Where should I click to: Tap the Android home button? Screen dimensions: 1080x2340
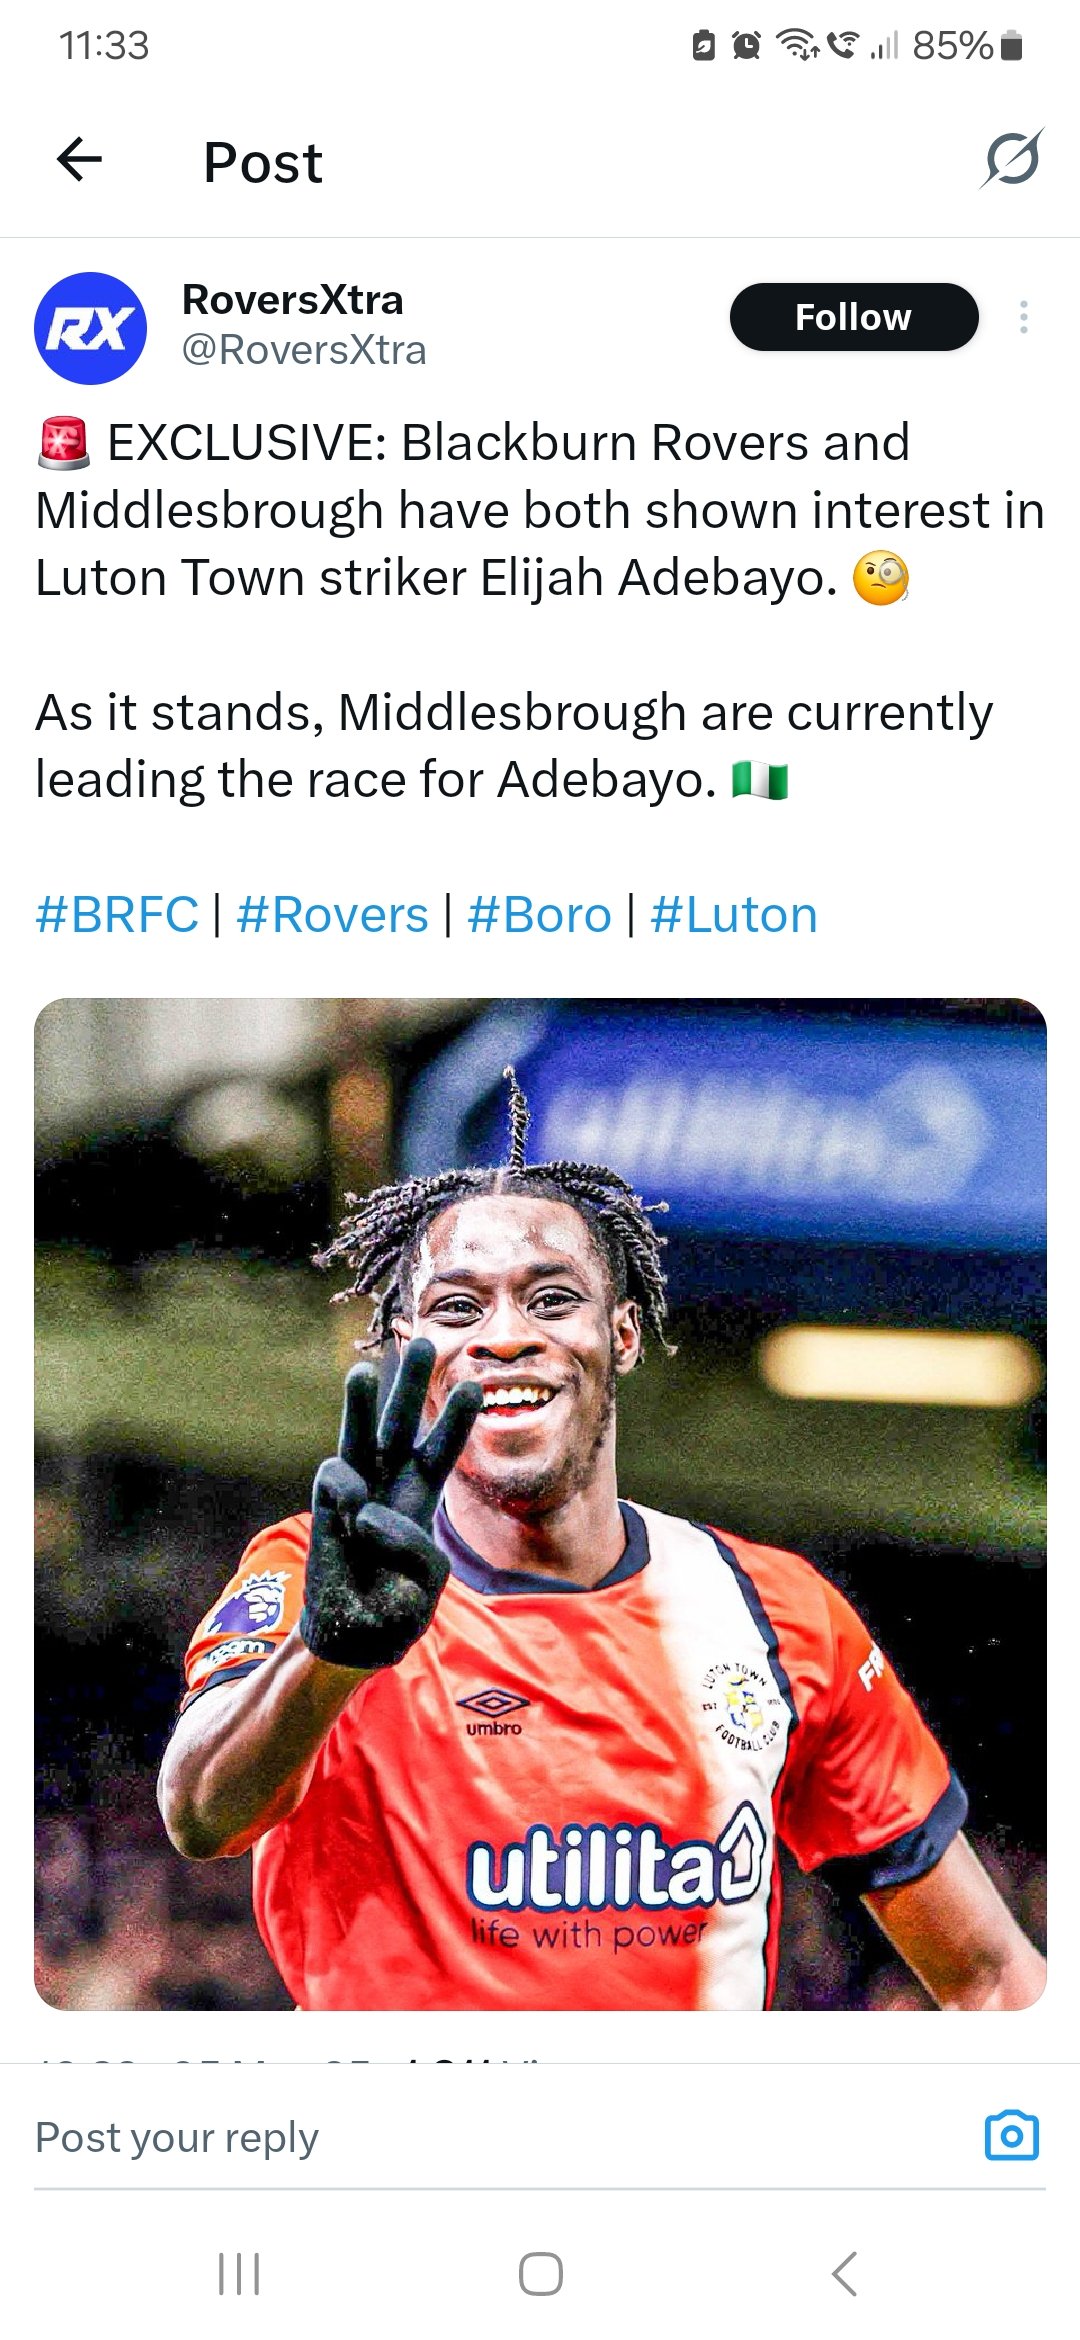click(x=540, y=2274)
